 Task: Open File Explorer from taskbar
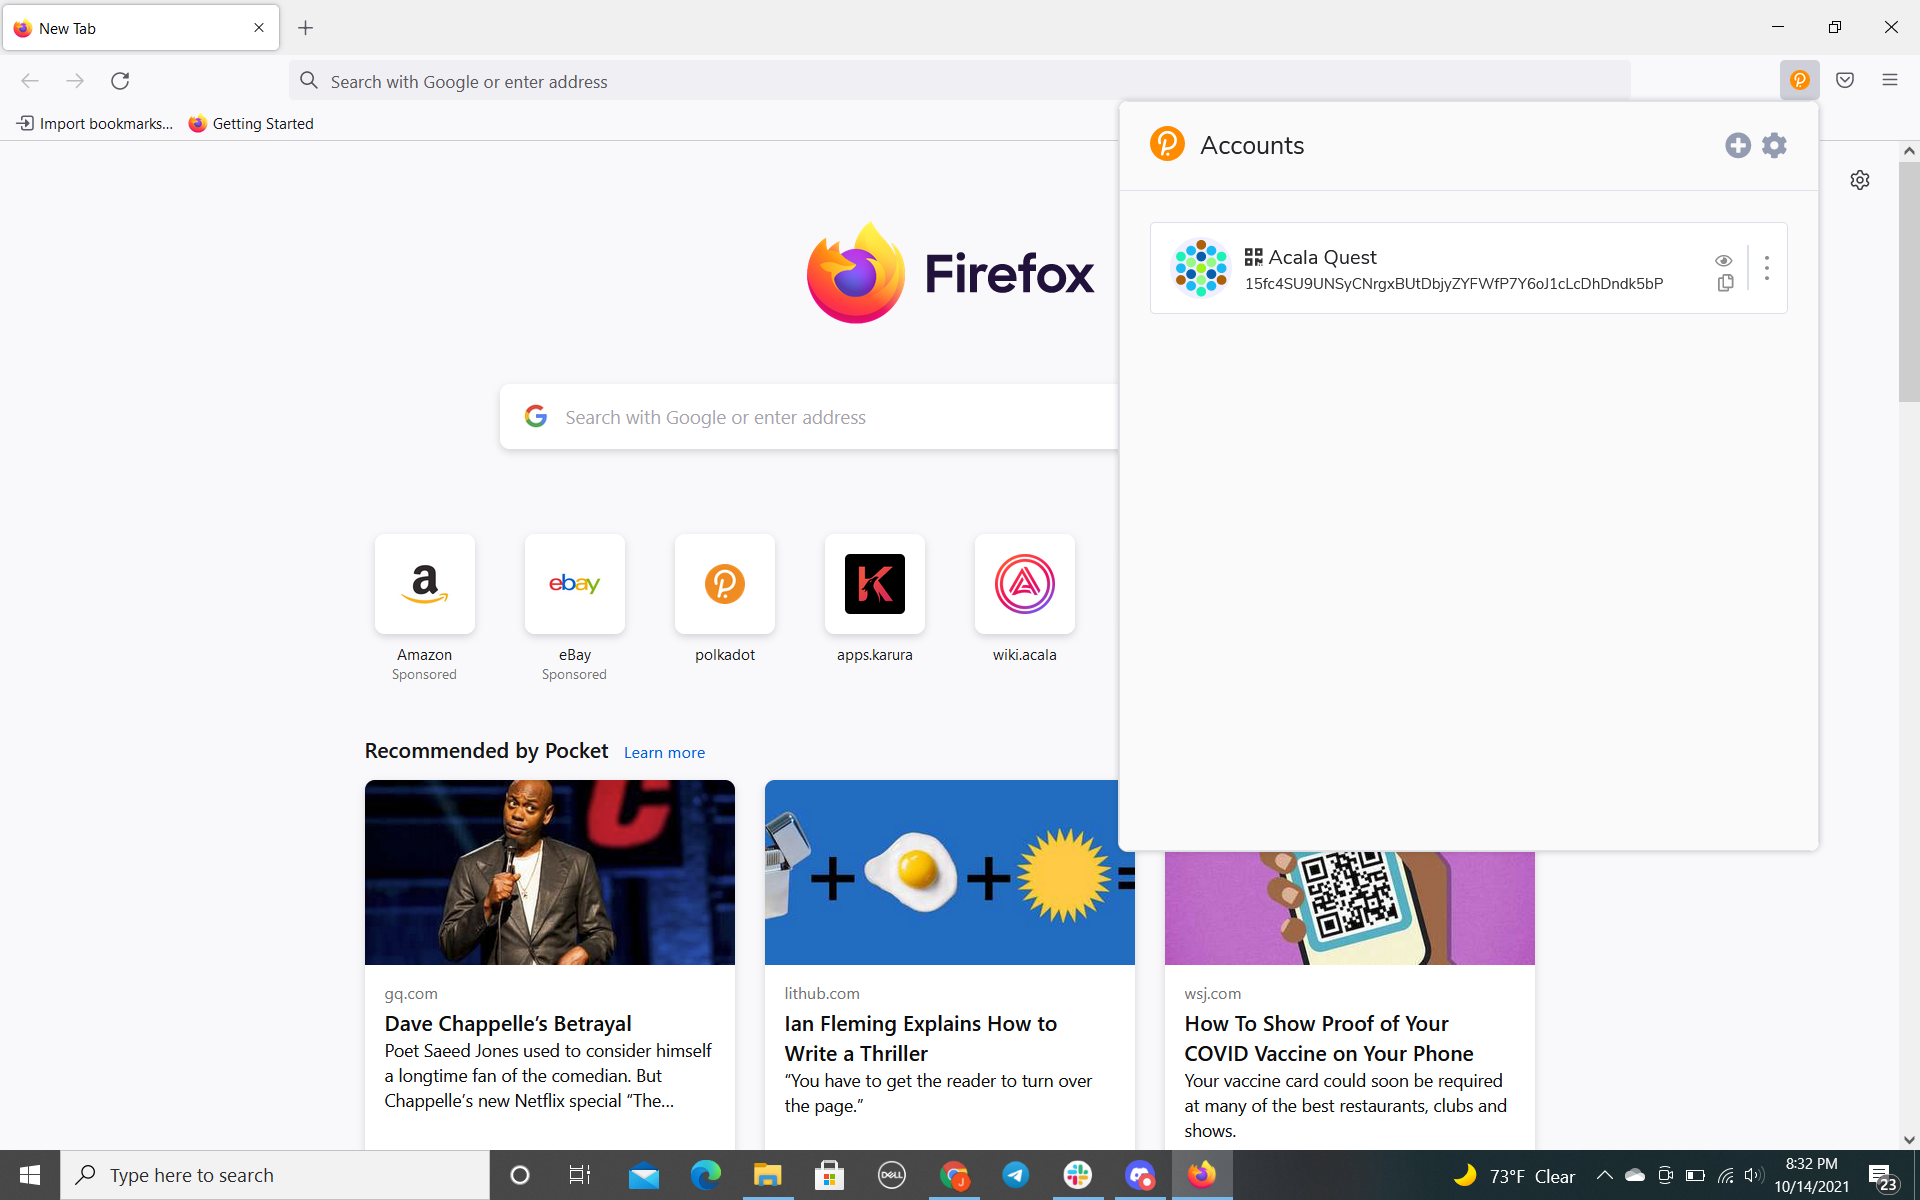click(767, 1175)
